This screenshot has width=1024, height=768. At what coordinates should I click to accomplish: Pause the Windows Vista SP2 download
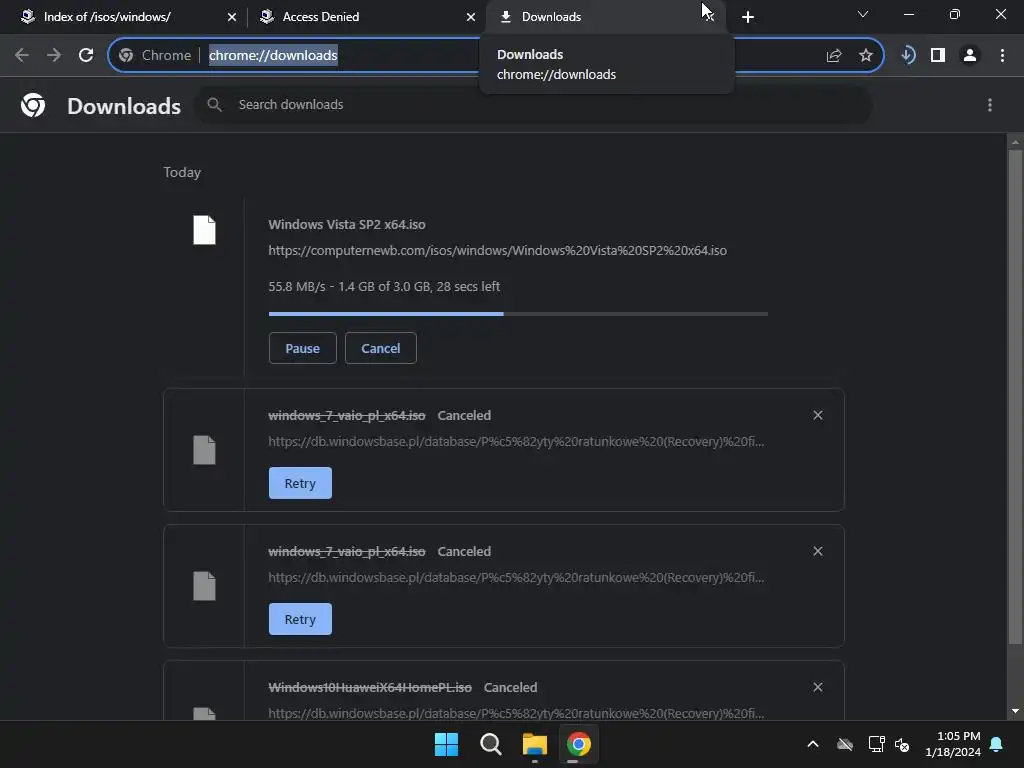pos(302,348)
